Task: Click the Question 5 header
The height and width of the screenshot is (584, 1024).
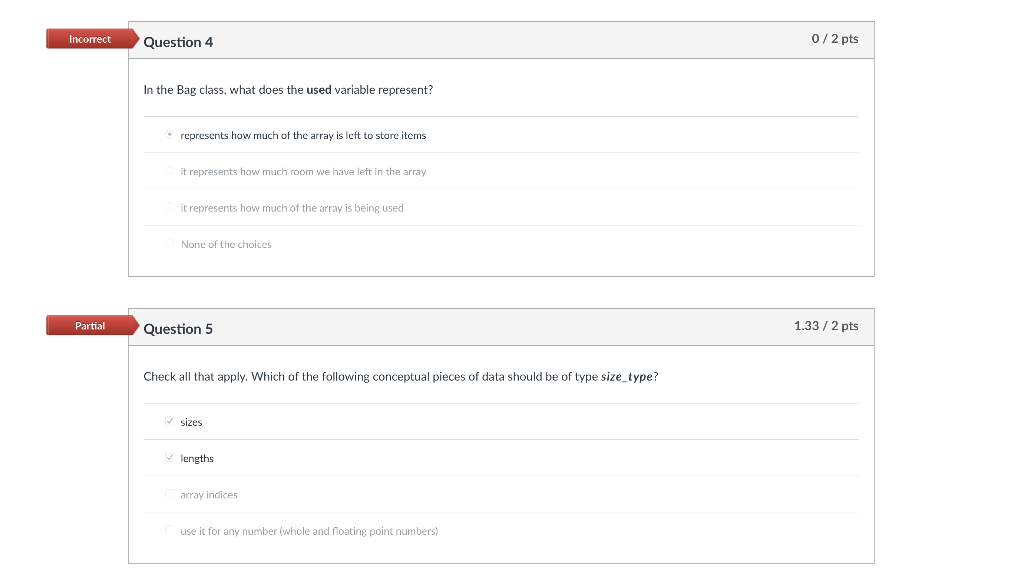Action: click(178, 328)
